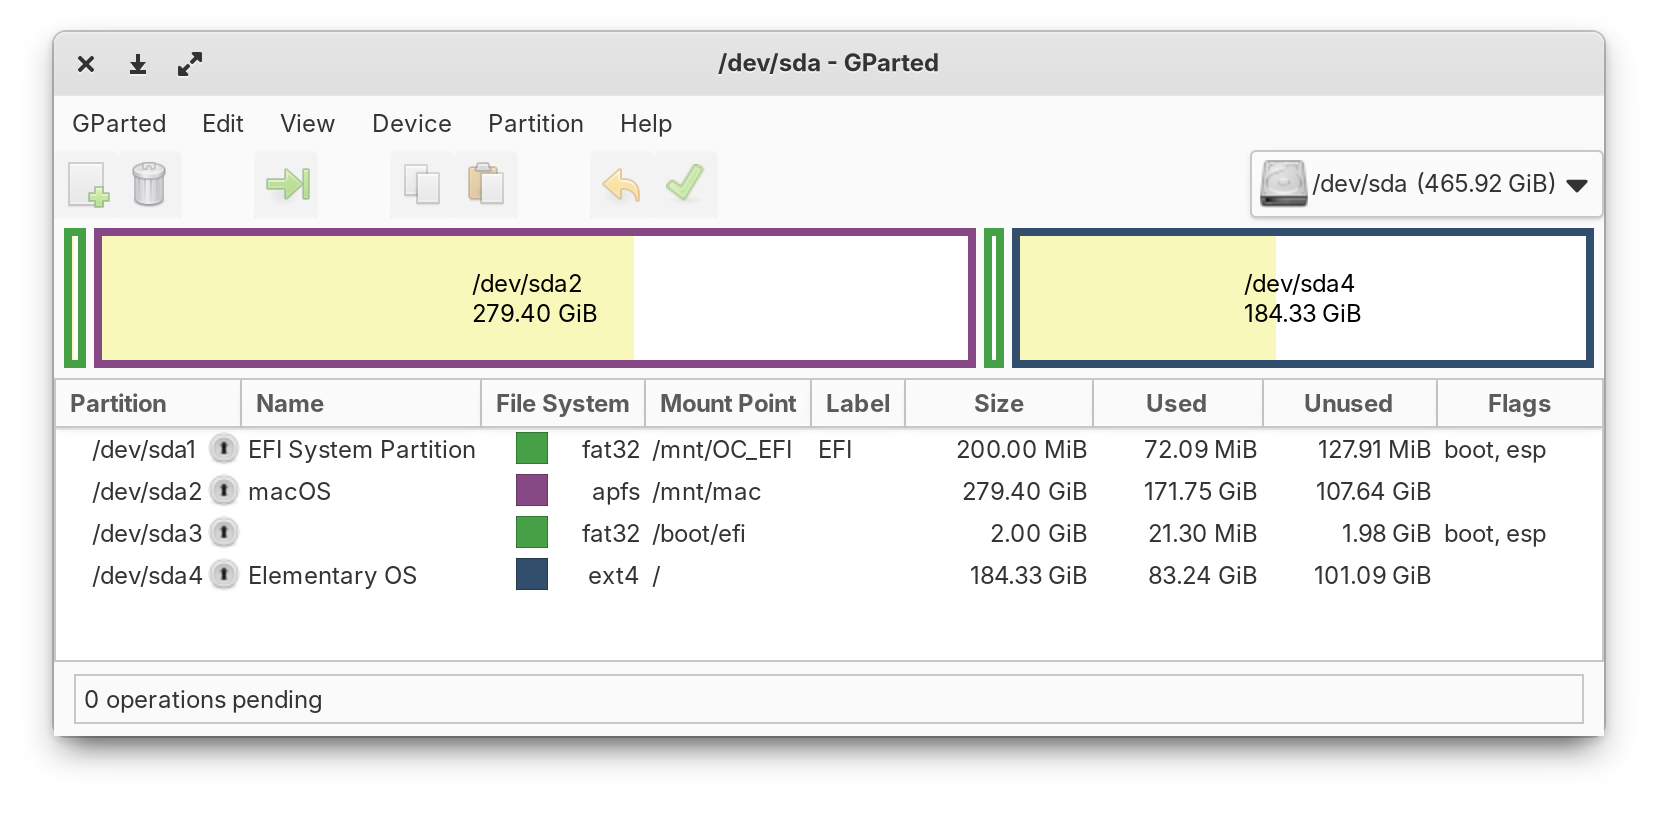The width and height of the screenshot is (1658, 816).
Task: Select the /dev/sda2 block in disk map
Action: (x=535, y=298)
